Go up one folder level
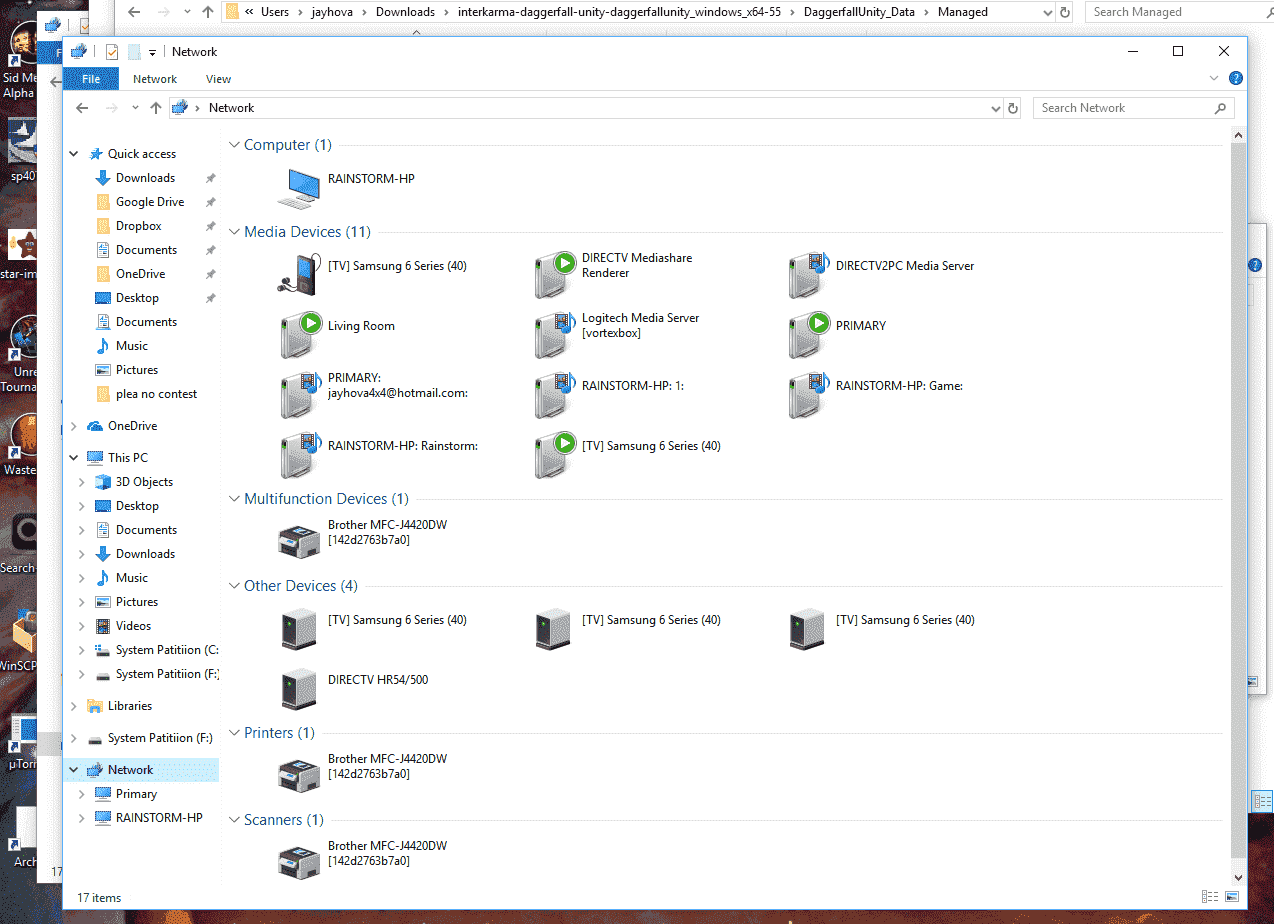 pos(155,108)
